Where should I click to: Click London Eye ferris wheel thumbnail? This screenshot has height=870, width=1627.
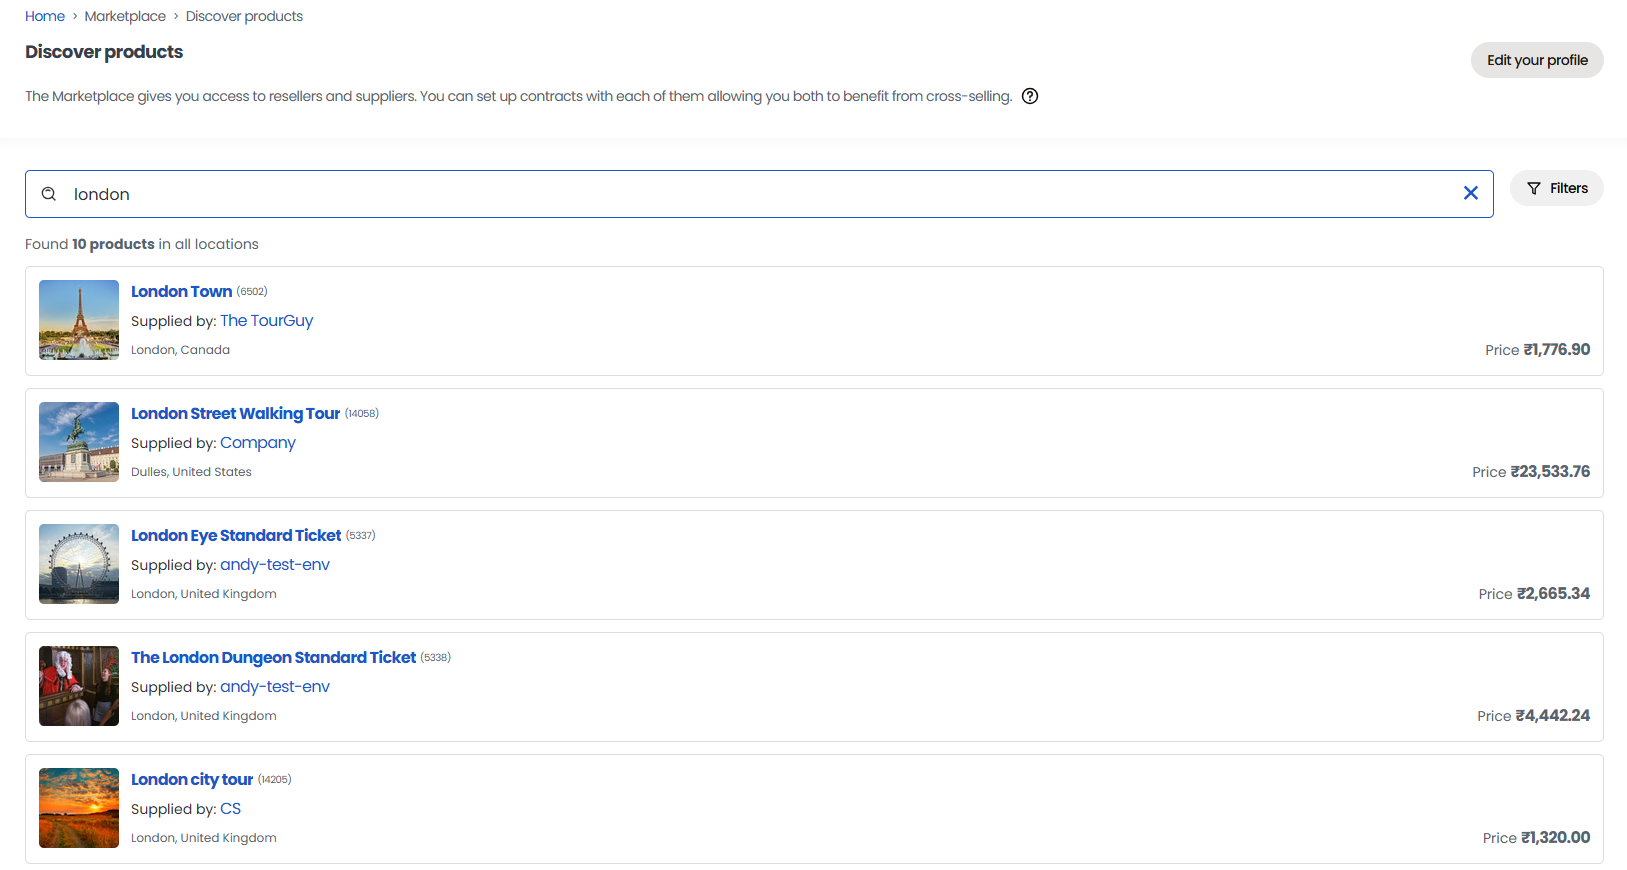click(79, 564)
